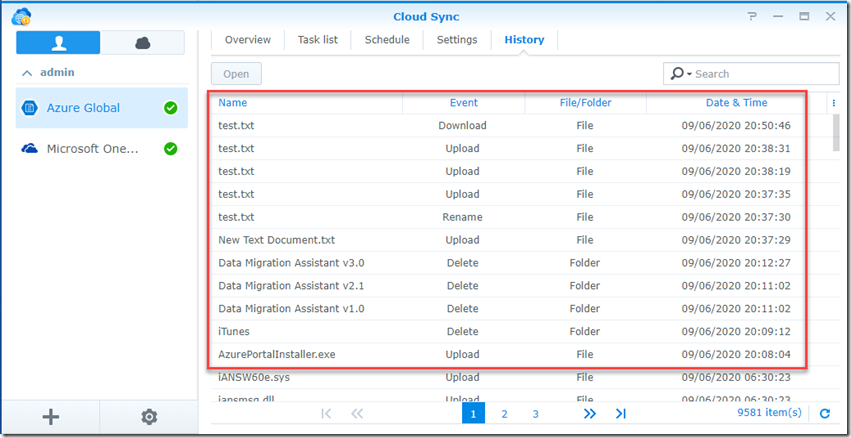Image resolution: width=851 pixels, height=438 pixels.
Task: Go to page 3
Action: point(535,414)
